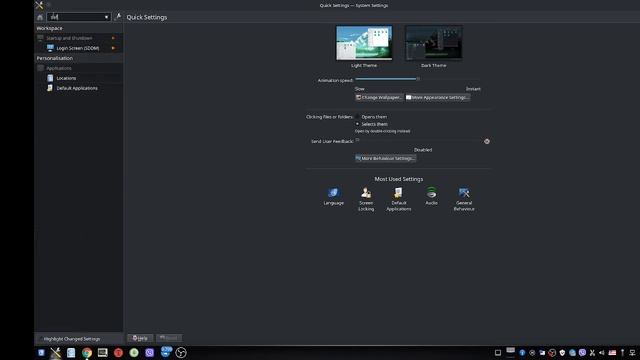The image size is (640, 360).
Task: Launch Google Chrome from the taskbar
Action: (x=87, y=353)
